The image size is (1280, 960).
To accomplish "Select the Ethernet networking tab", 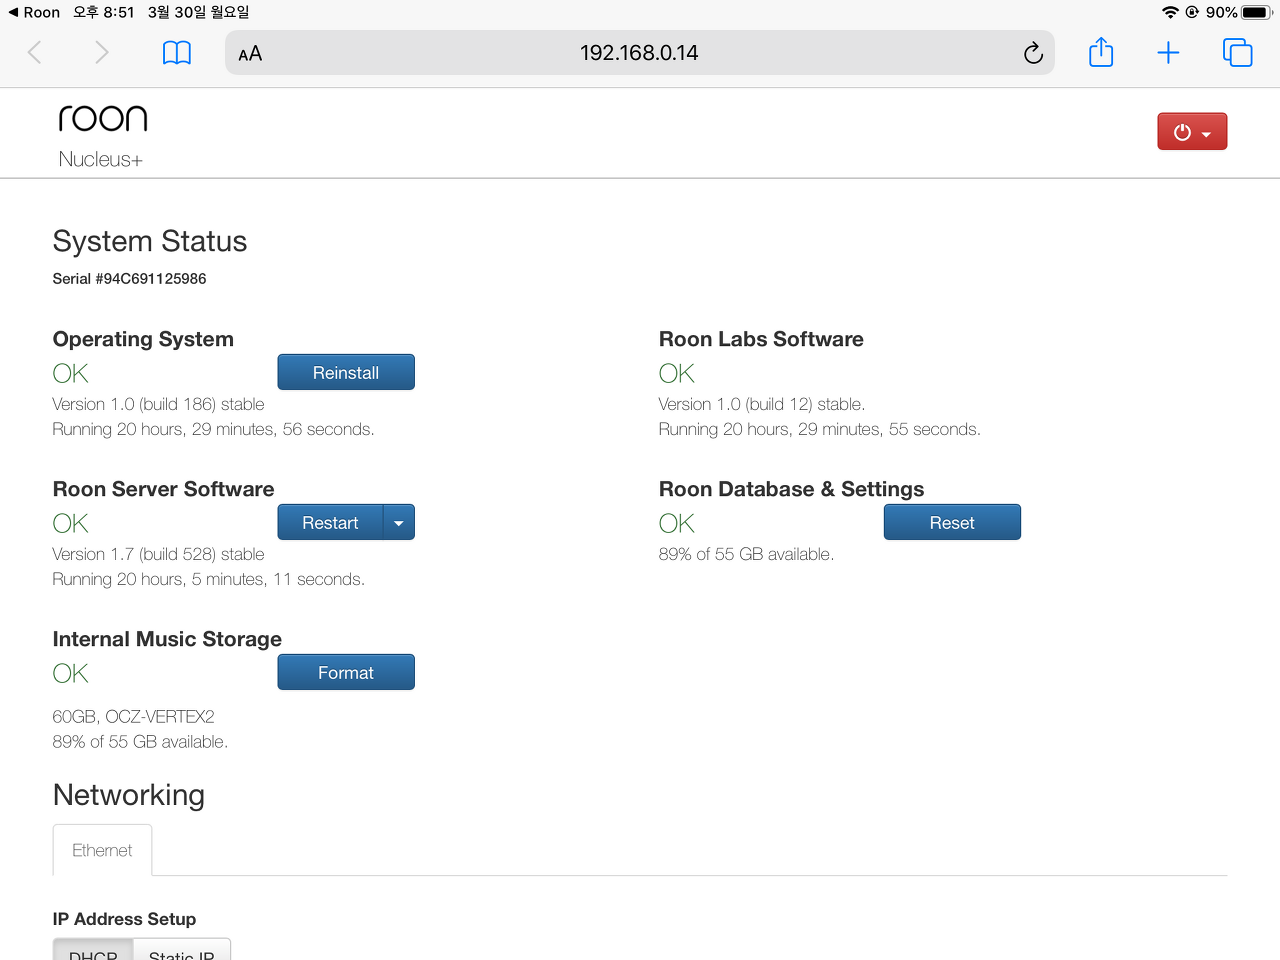I will tap(102, 850).
